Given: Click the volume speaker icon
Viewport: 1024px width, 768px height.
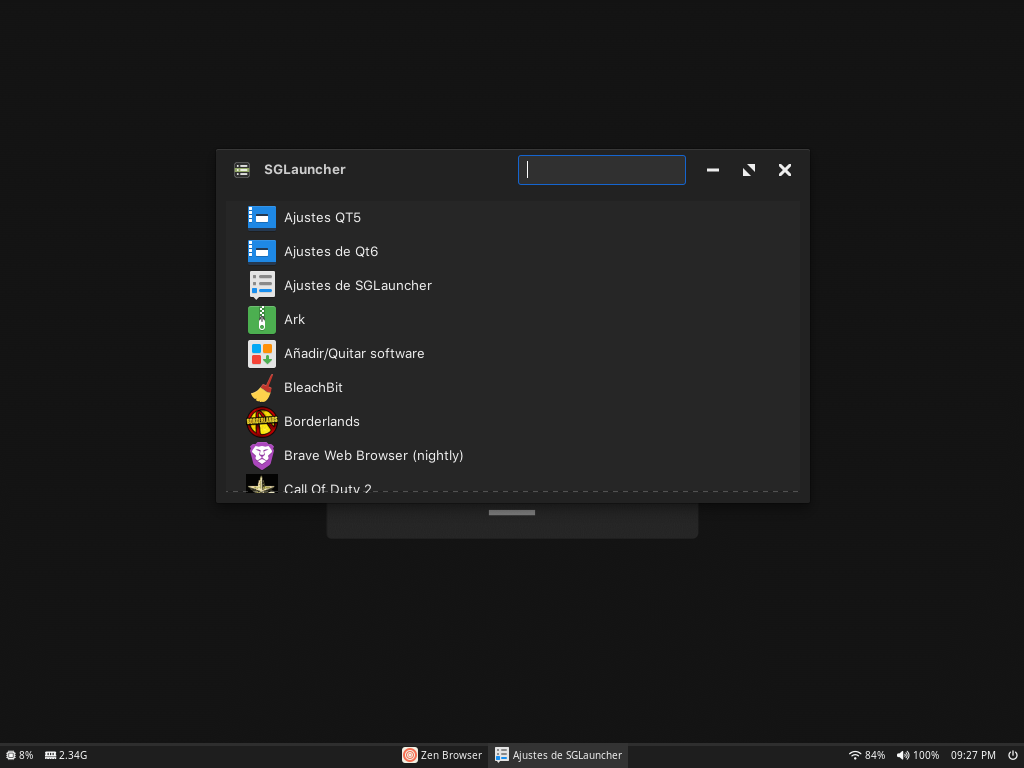Looking at the screenshot, I should point(903,755).
